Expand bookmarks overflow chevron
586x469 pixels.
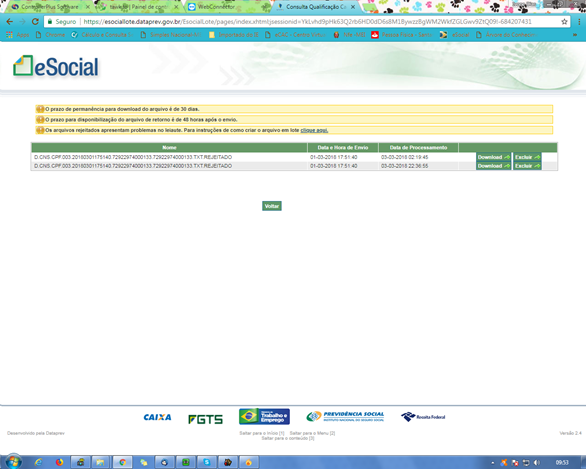pyautogui.click(x=574, y=35)
